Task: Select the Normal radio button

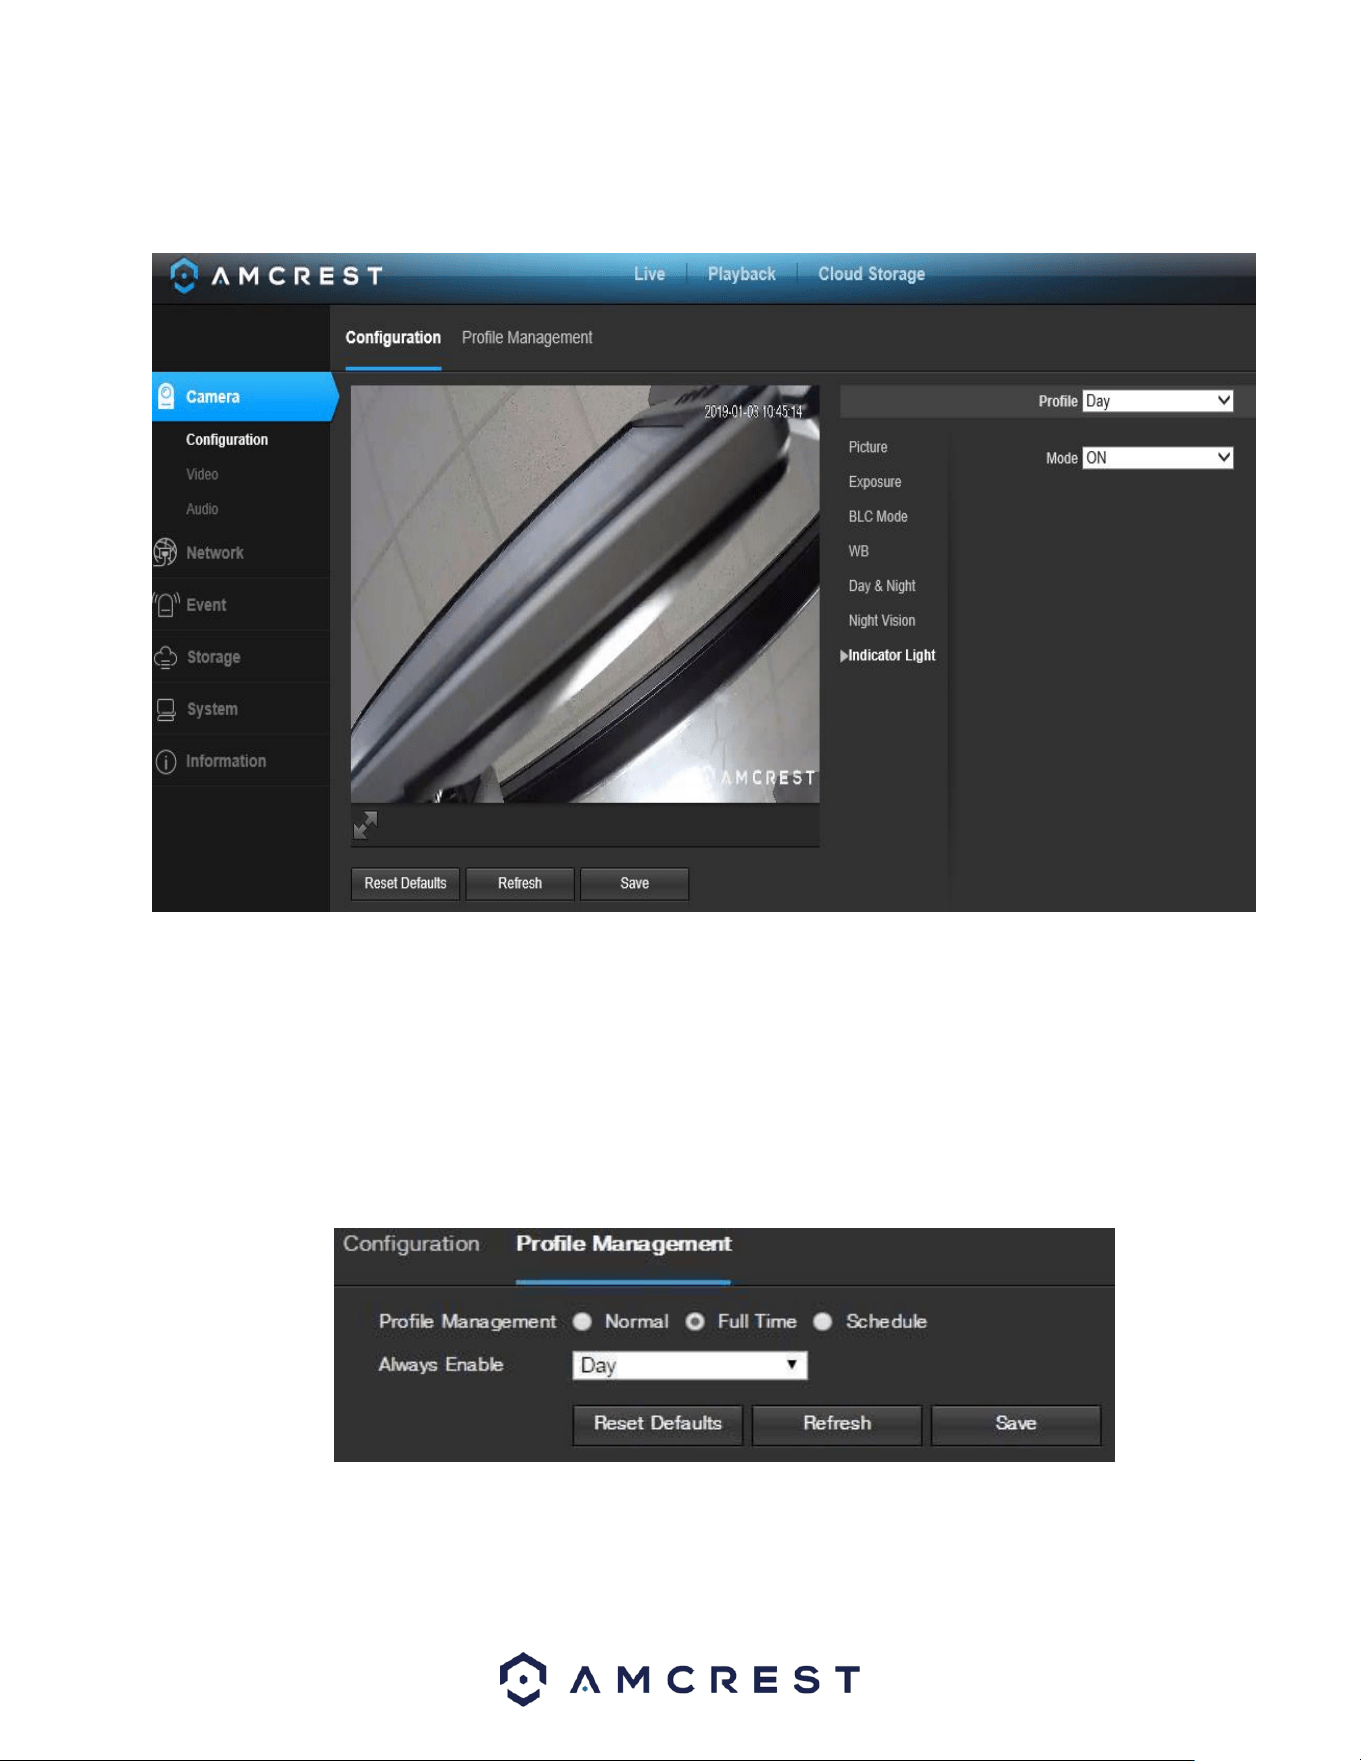Action: point(583,1321)
